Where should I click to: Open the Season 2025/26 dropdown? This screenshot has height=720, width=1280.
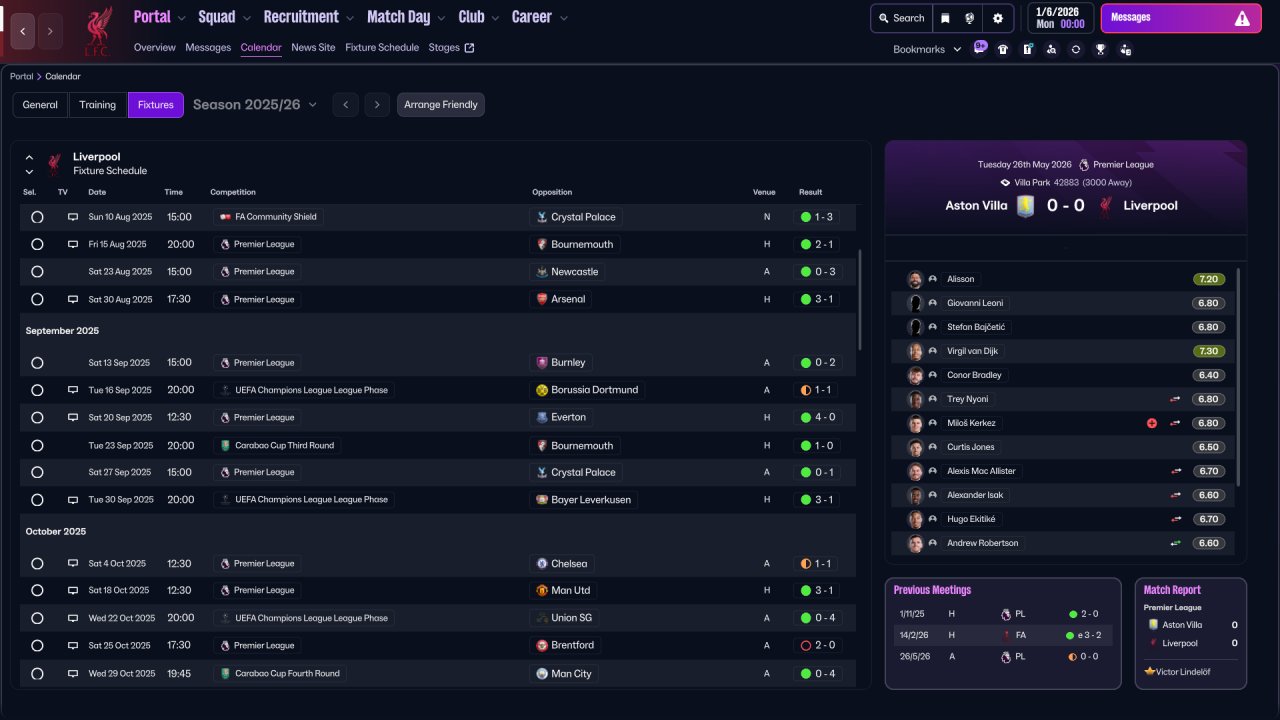(255, 105)
